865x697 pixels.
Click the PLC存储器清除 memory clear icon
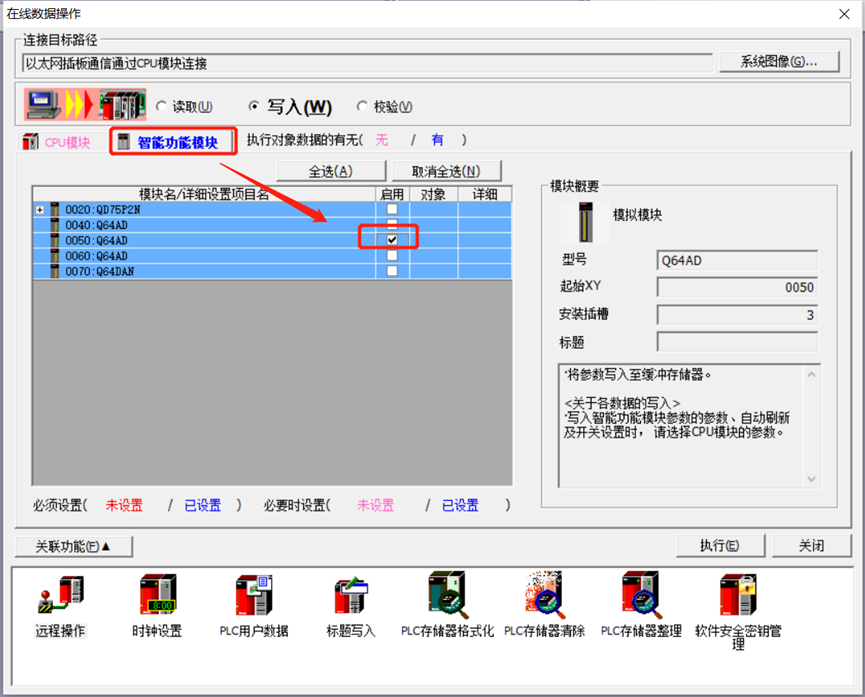pyautogui.click(x=544, y=598)
